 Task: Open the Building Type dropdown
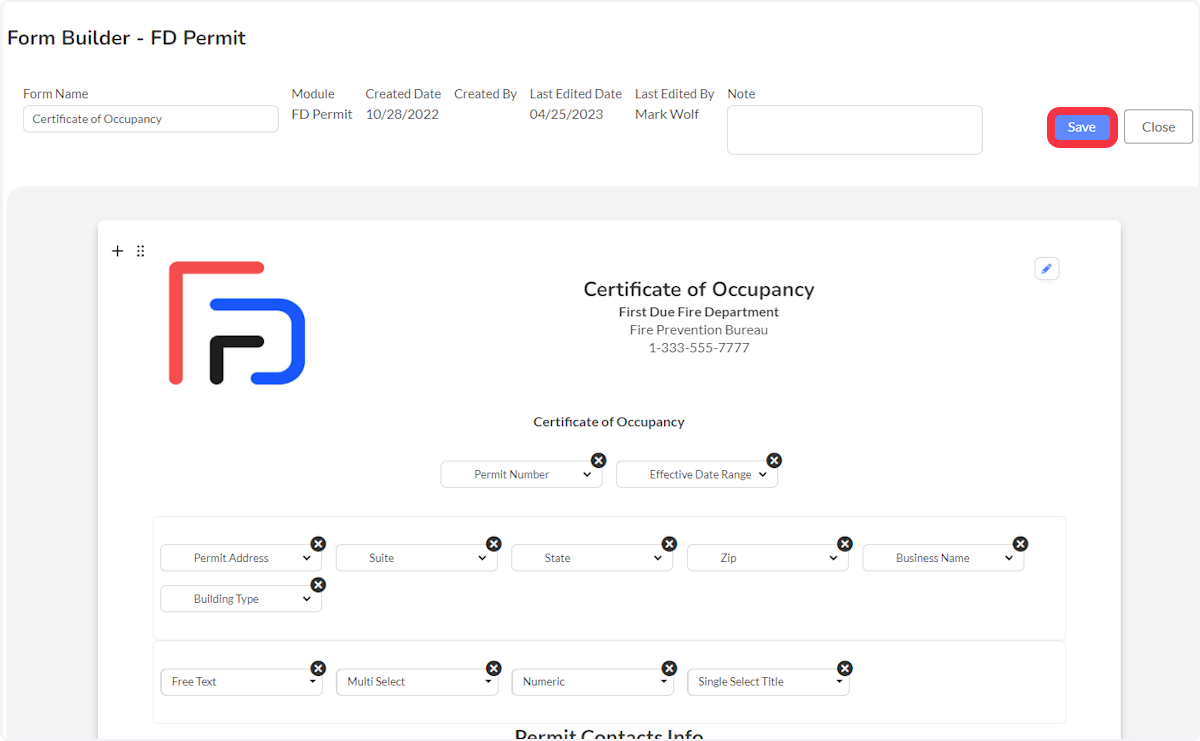tap(241, 599)
